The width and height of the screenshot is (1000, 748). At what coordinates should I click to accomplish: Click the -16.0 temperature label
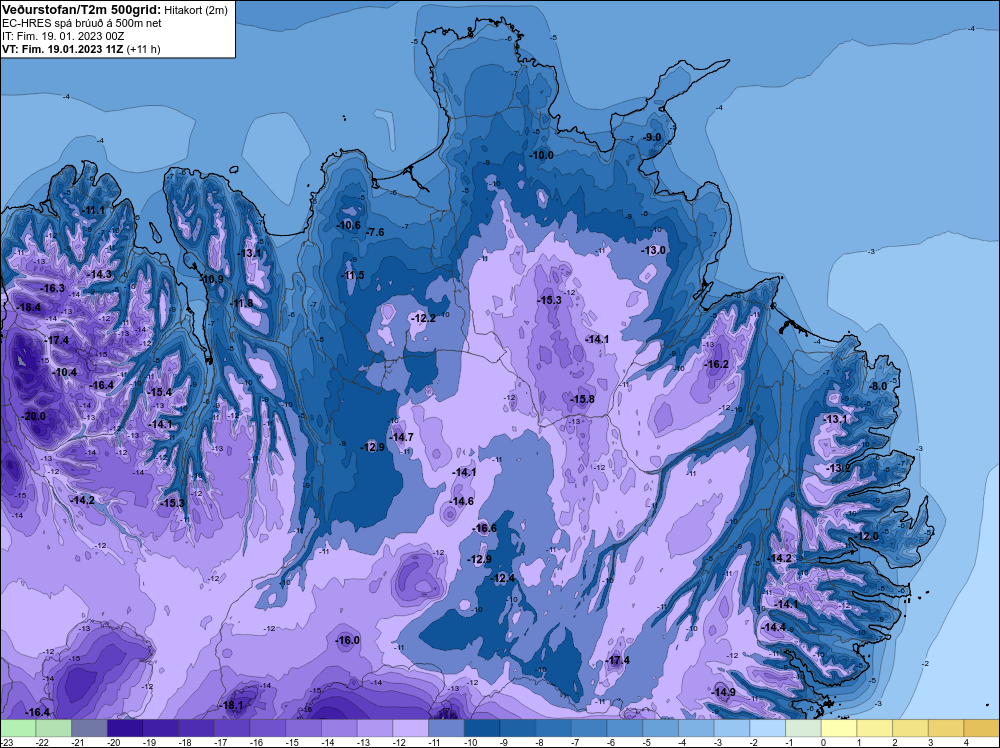tap(348, 640)
